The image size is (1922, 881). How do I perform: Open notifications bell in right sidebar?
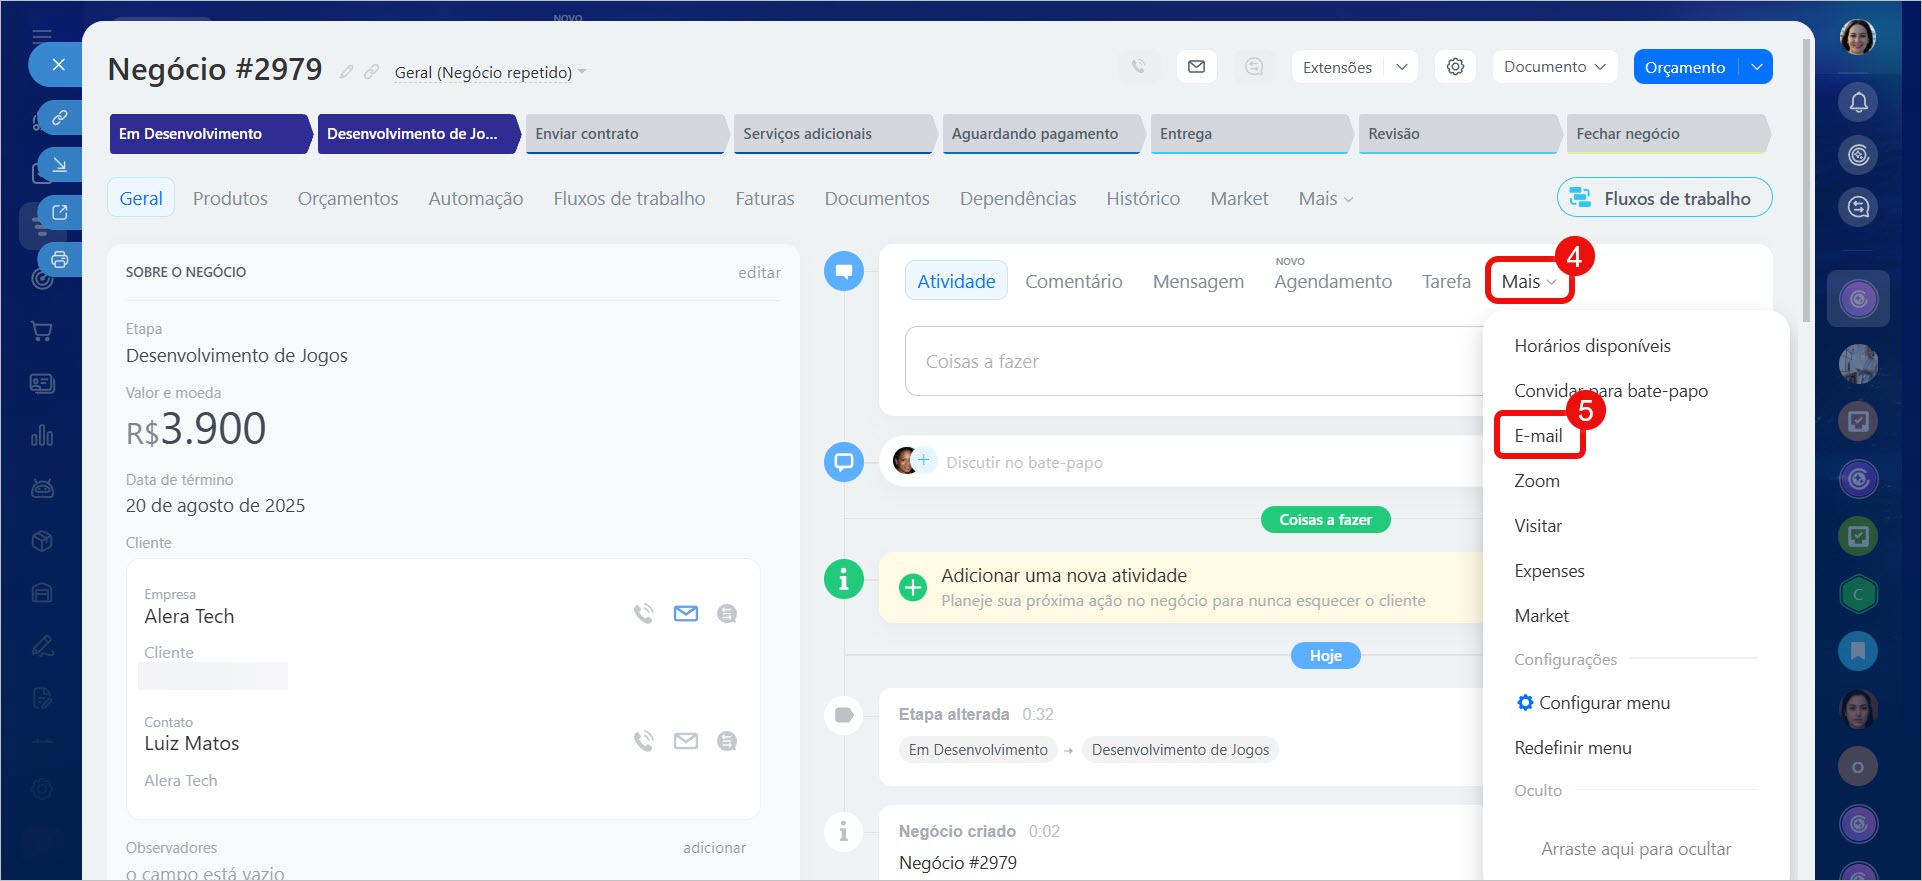click(1858, 102)
